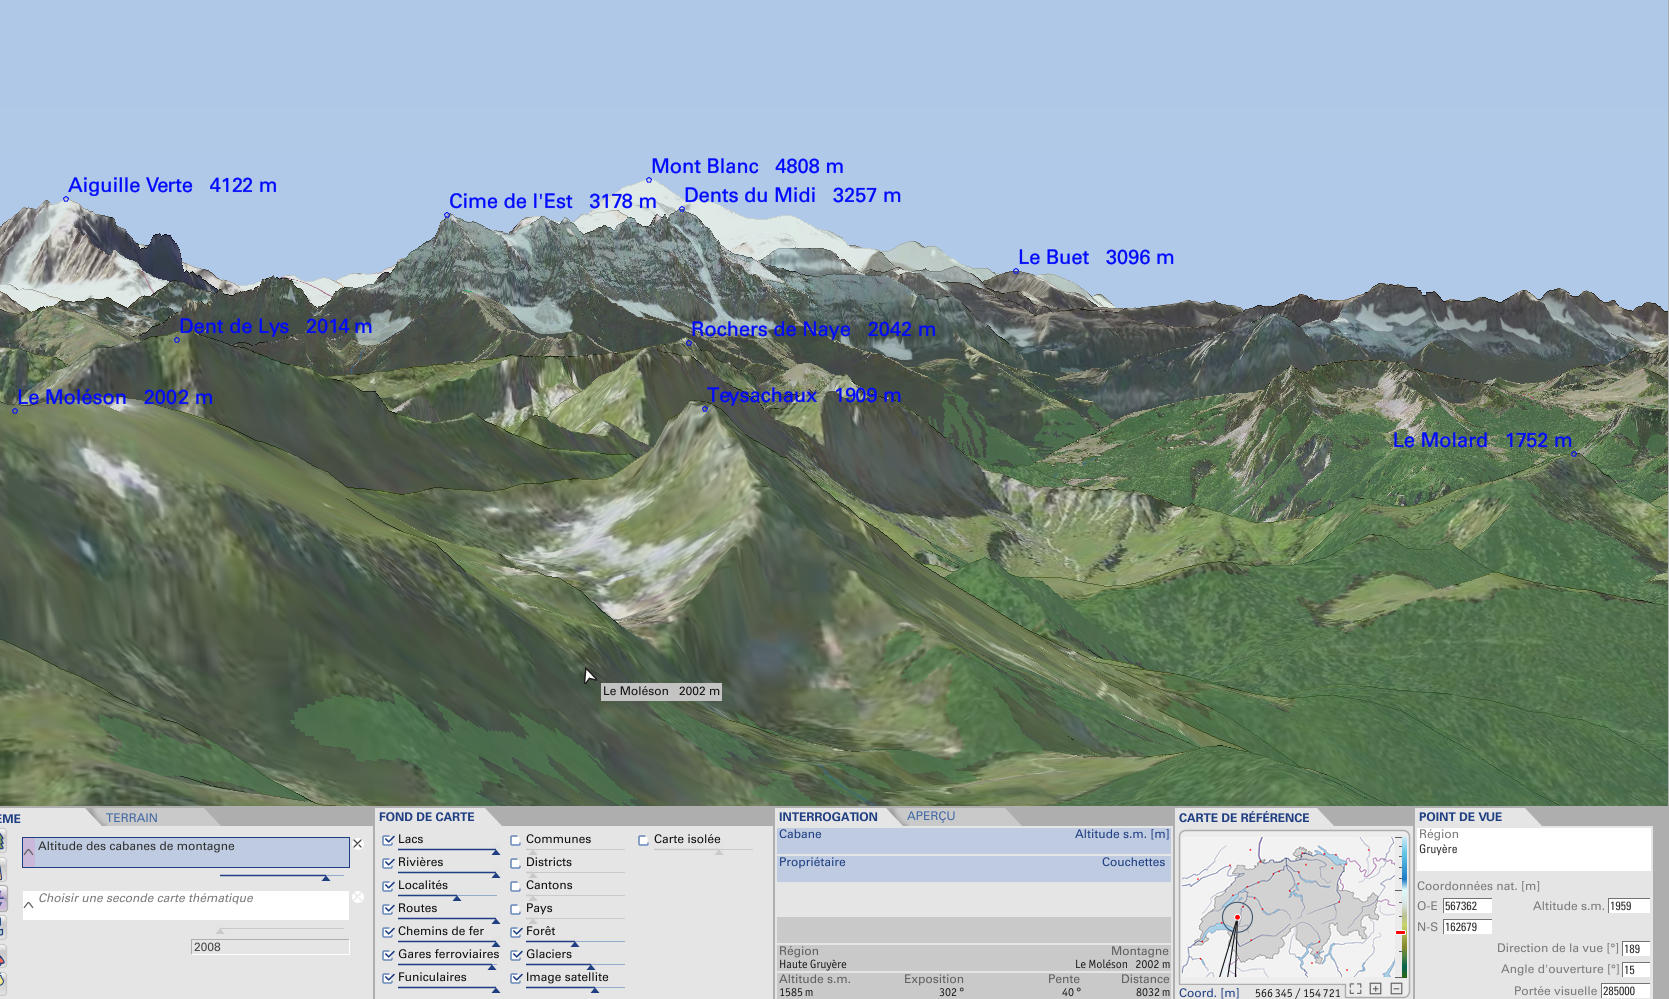
Task: Uncheck the Lacs layer checkbox
Action: pos(388,840)
